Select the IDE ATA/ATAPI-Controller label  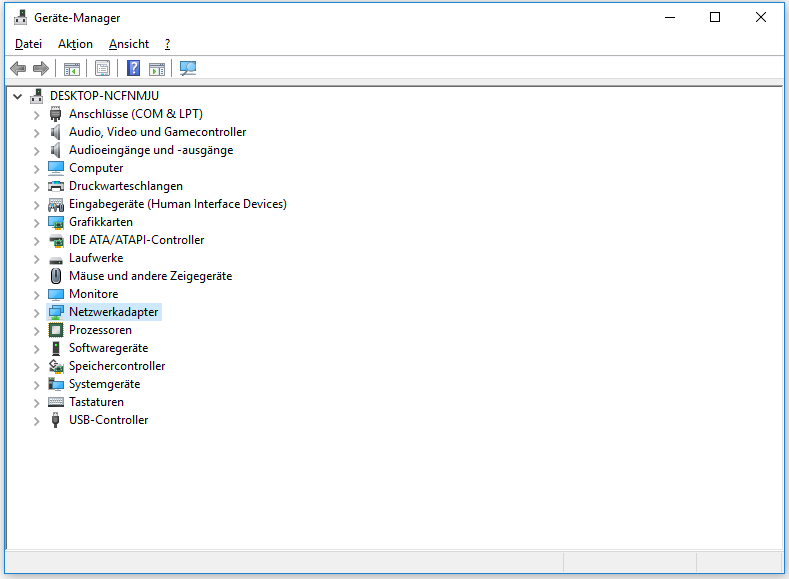pos(137,240)
